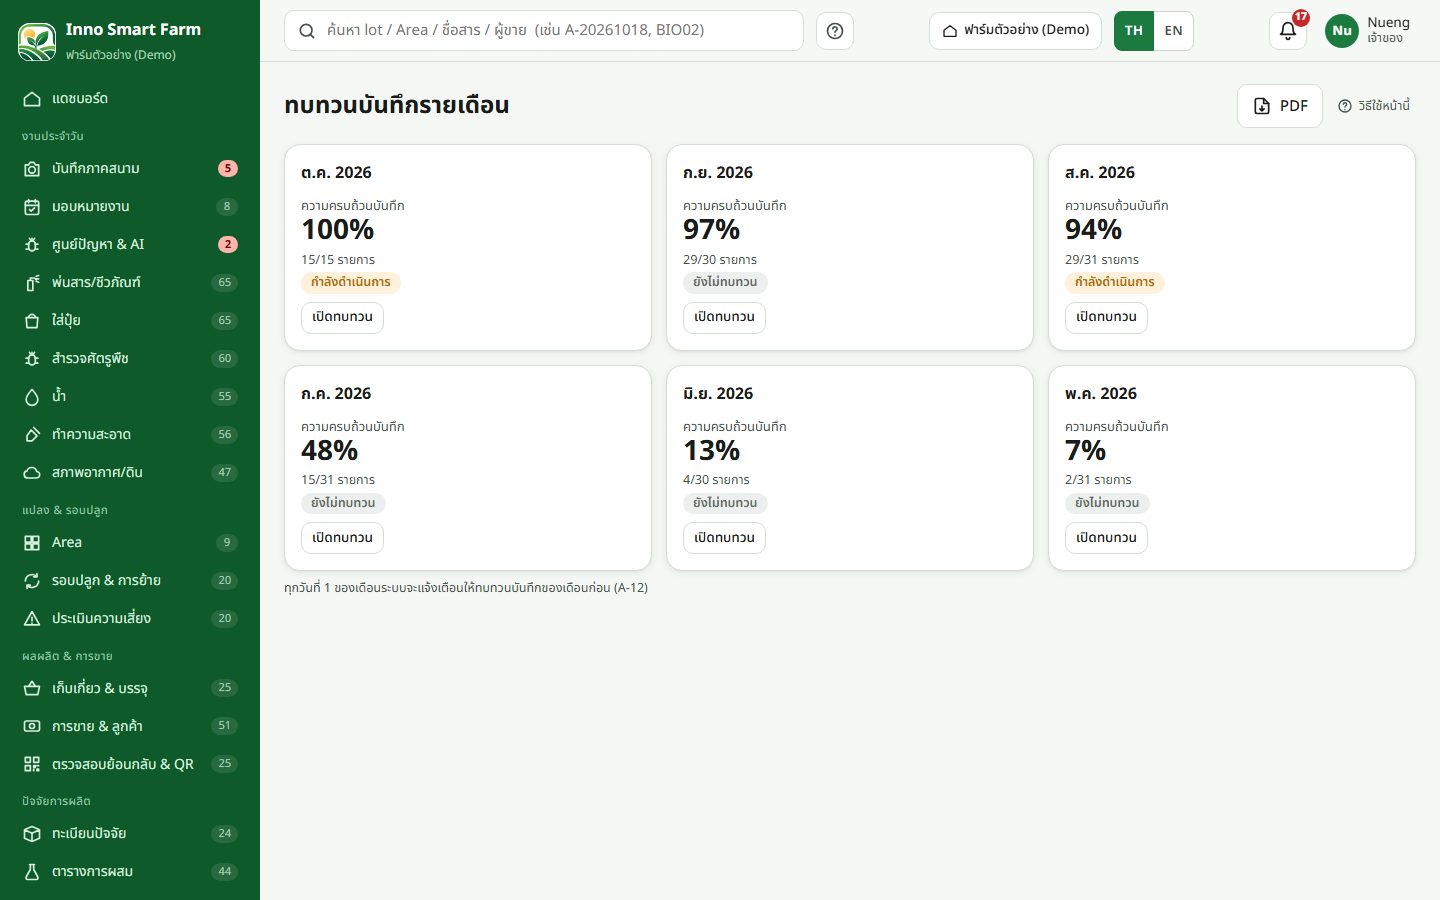Click the camera icon for บันทึกภาคสนาม
The height and width of the screenshot is (900, 1440).
(x=32, y=169)
